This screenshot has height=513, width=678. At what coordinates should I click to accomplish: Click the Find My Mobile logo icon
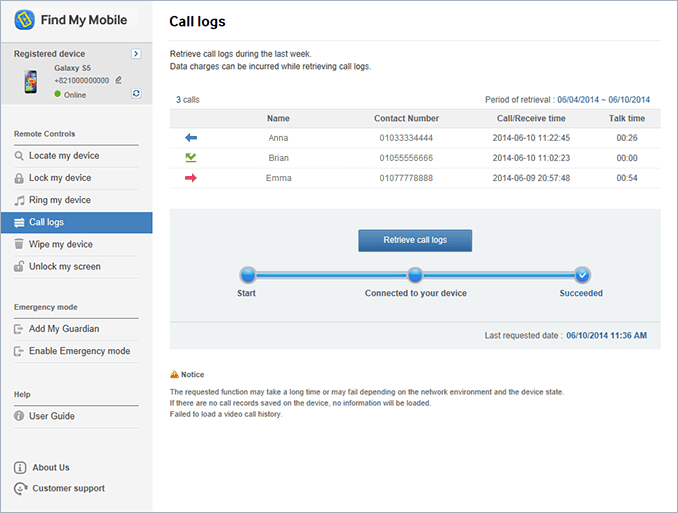point(26,19)
